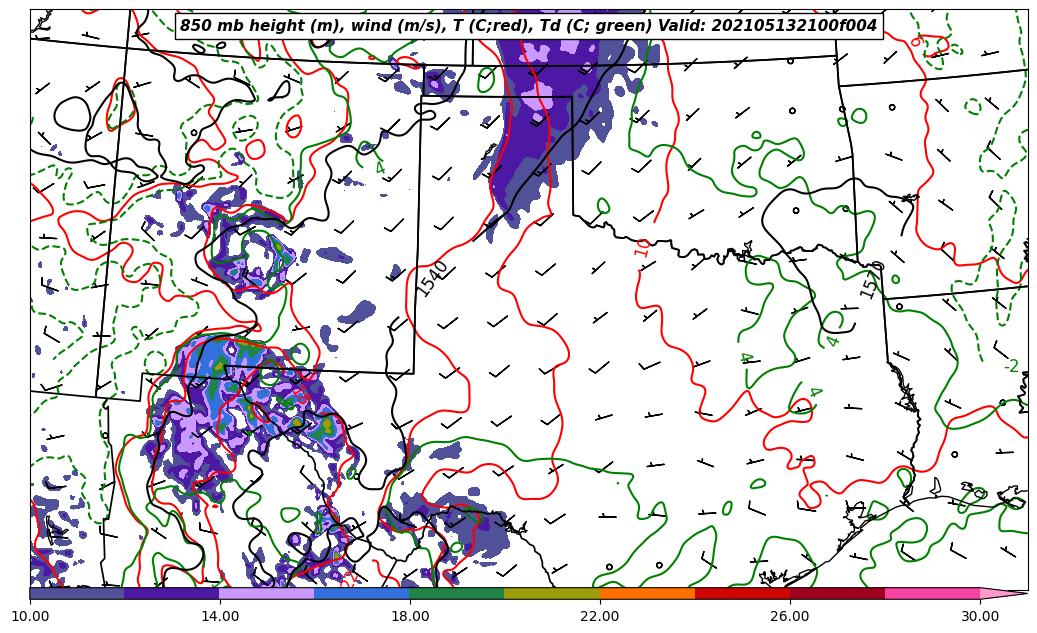Click the 10–12 slate-blue colorbar segment
Viewport: 1037px width, 633px height.
coord(77,593)
